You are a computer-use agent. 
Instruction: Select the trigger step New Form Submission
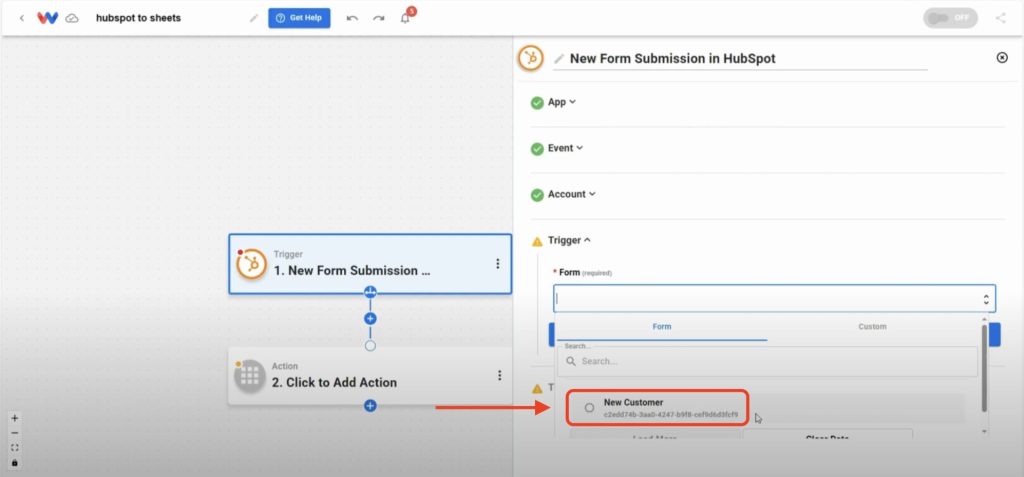coord(370,264)
